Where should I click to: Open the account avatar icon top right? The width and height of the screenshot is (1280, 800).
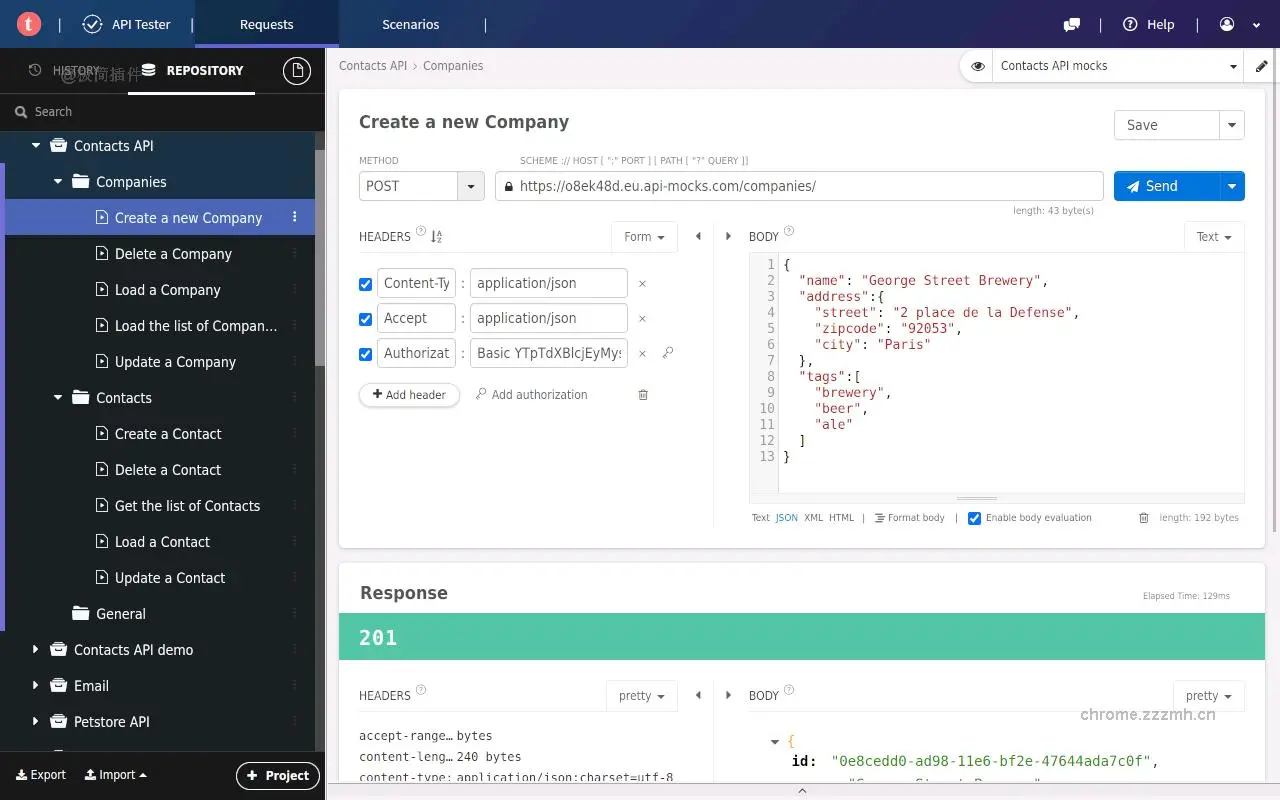click(1226, 24)
